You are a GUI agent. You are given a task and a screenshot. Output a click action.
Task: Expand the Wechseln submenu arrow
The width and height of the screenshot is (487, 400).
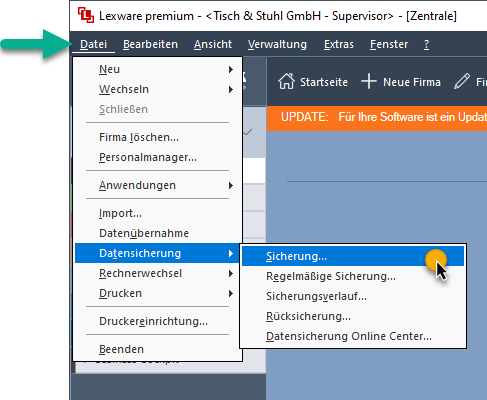(231, 90)
